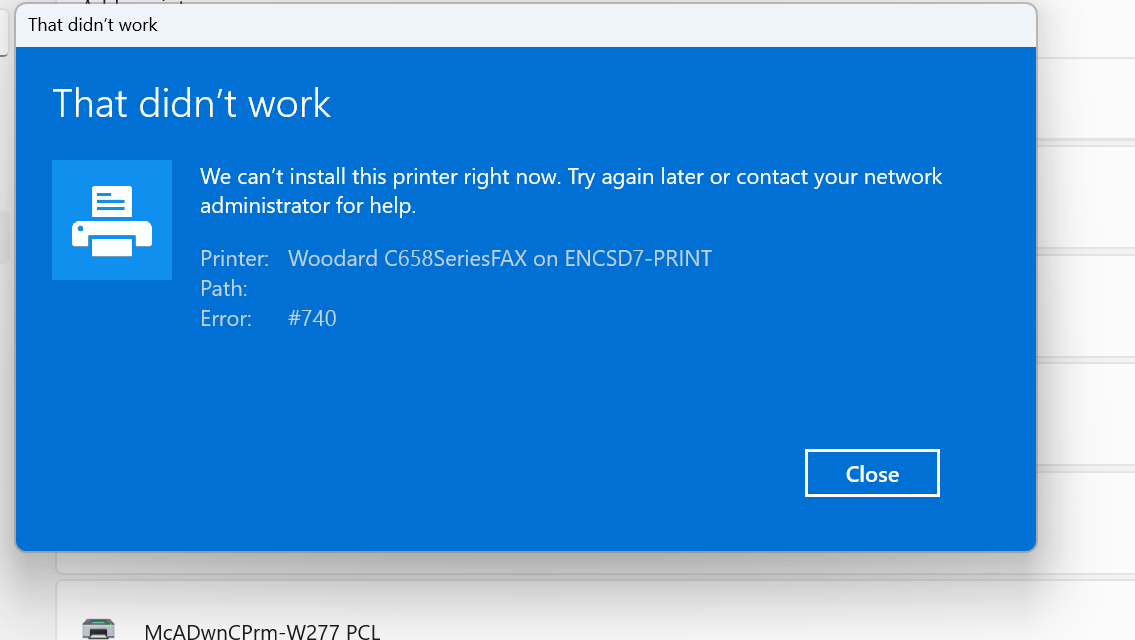The image size is (1135, 640).
Task: Click empty title bar area of dialog
Action: point(600,24)
